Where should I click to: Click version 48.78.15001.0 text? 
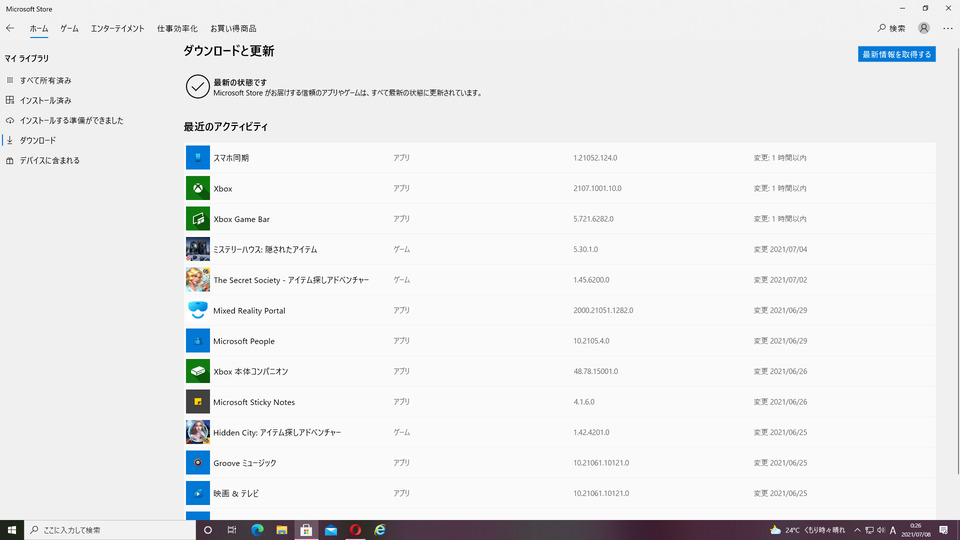(x=596, y=371)
